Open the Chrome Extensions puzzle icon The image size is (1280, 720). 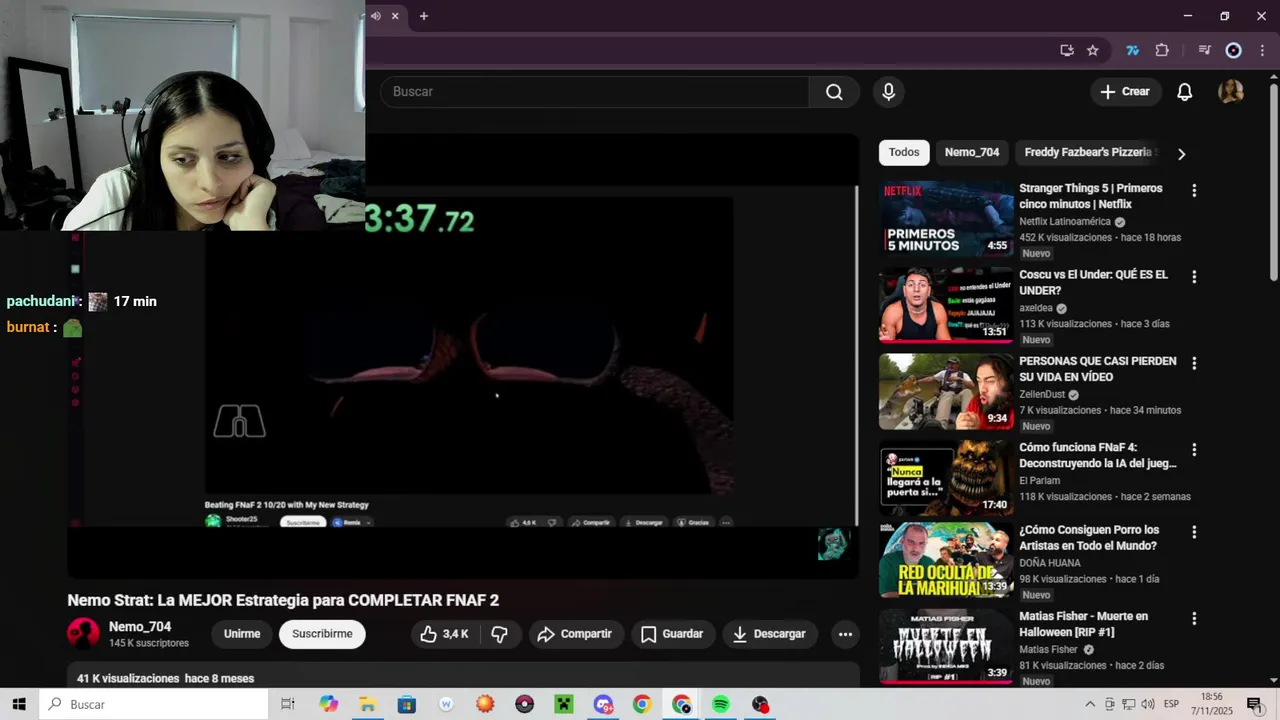click(x=1162, y=50)
